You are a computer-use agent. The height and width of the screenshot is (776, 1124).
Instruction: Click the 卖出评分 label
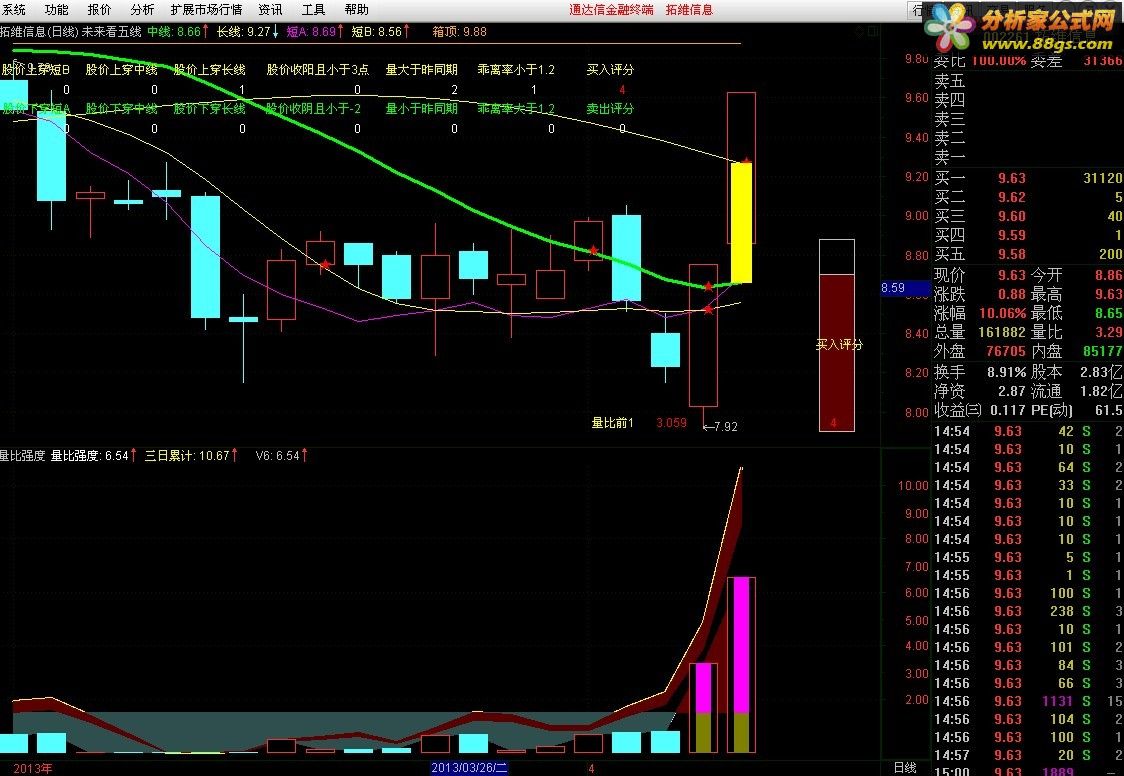click(x=610, y=108)
